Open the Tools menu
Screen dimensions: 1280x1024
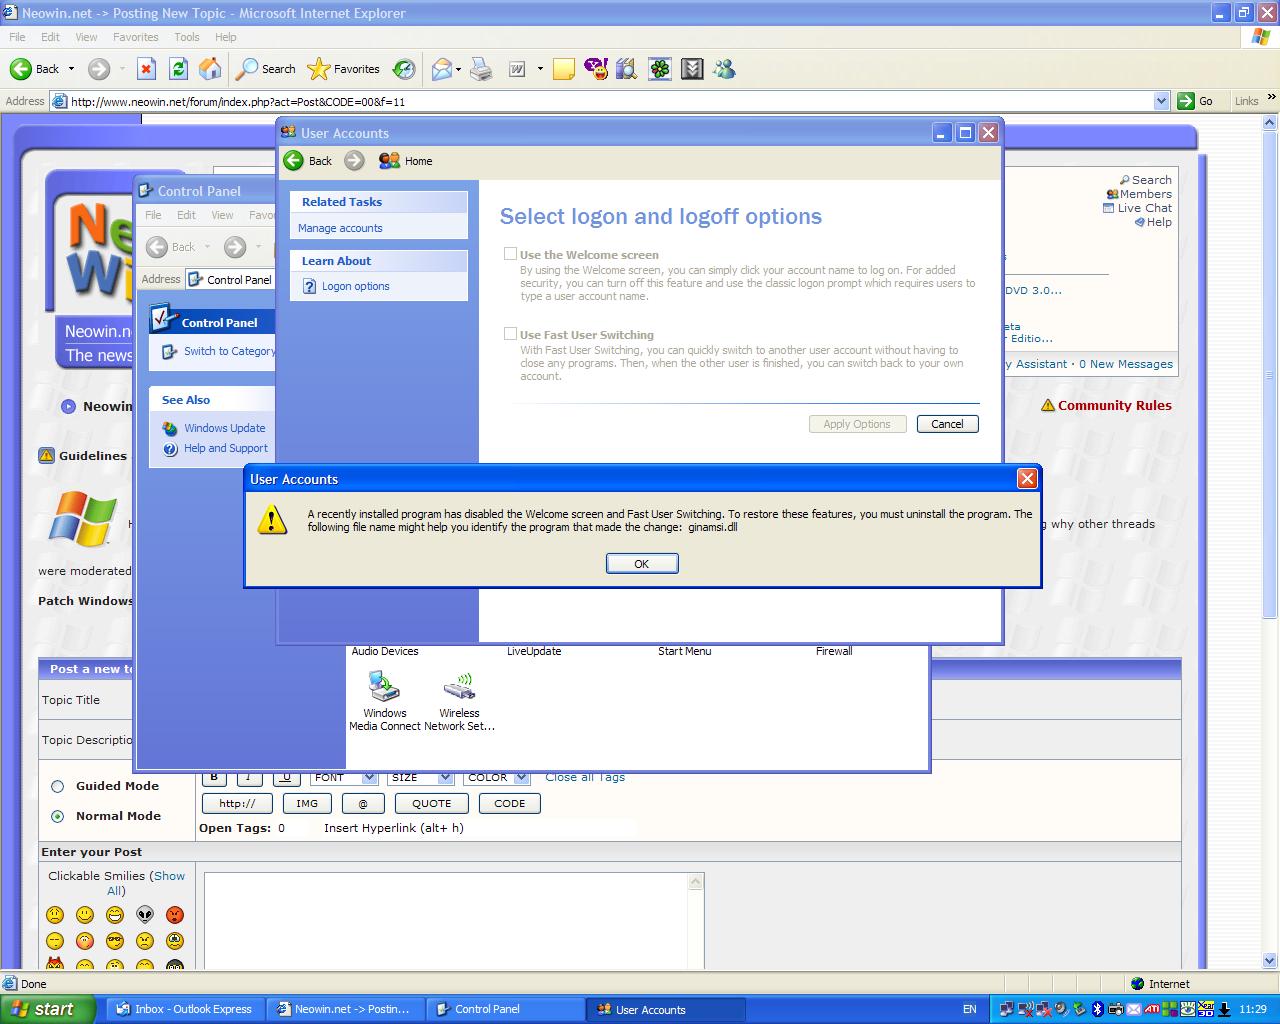pos(186,37)
